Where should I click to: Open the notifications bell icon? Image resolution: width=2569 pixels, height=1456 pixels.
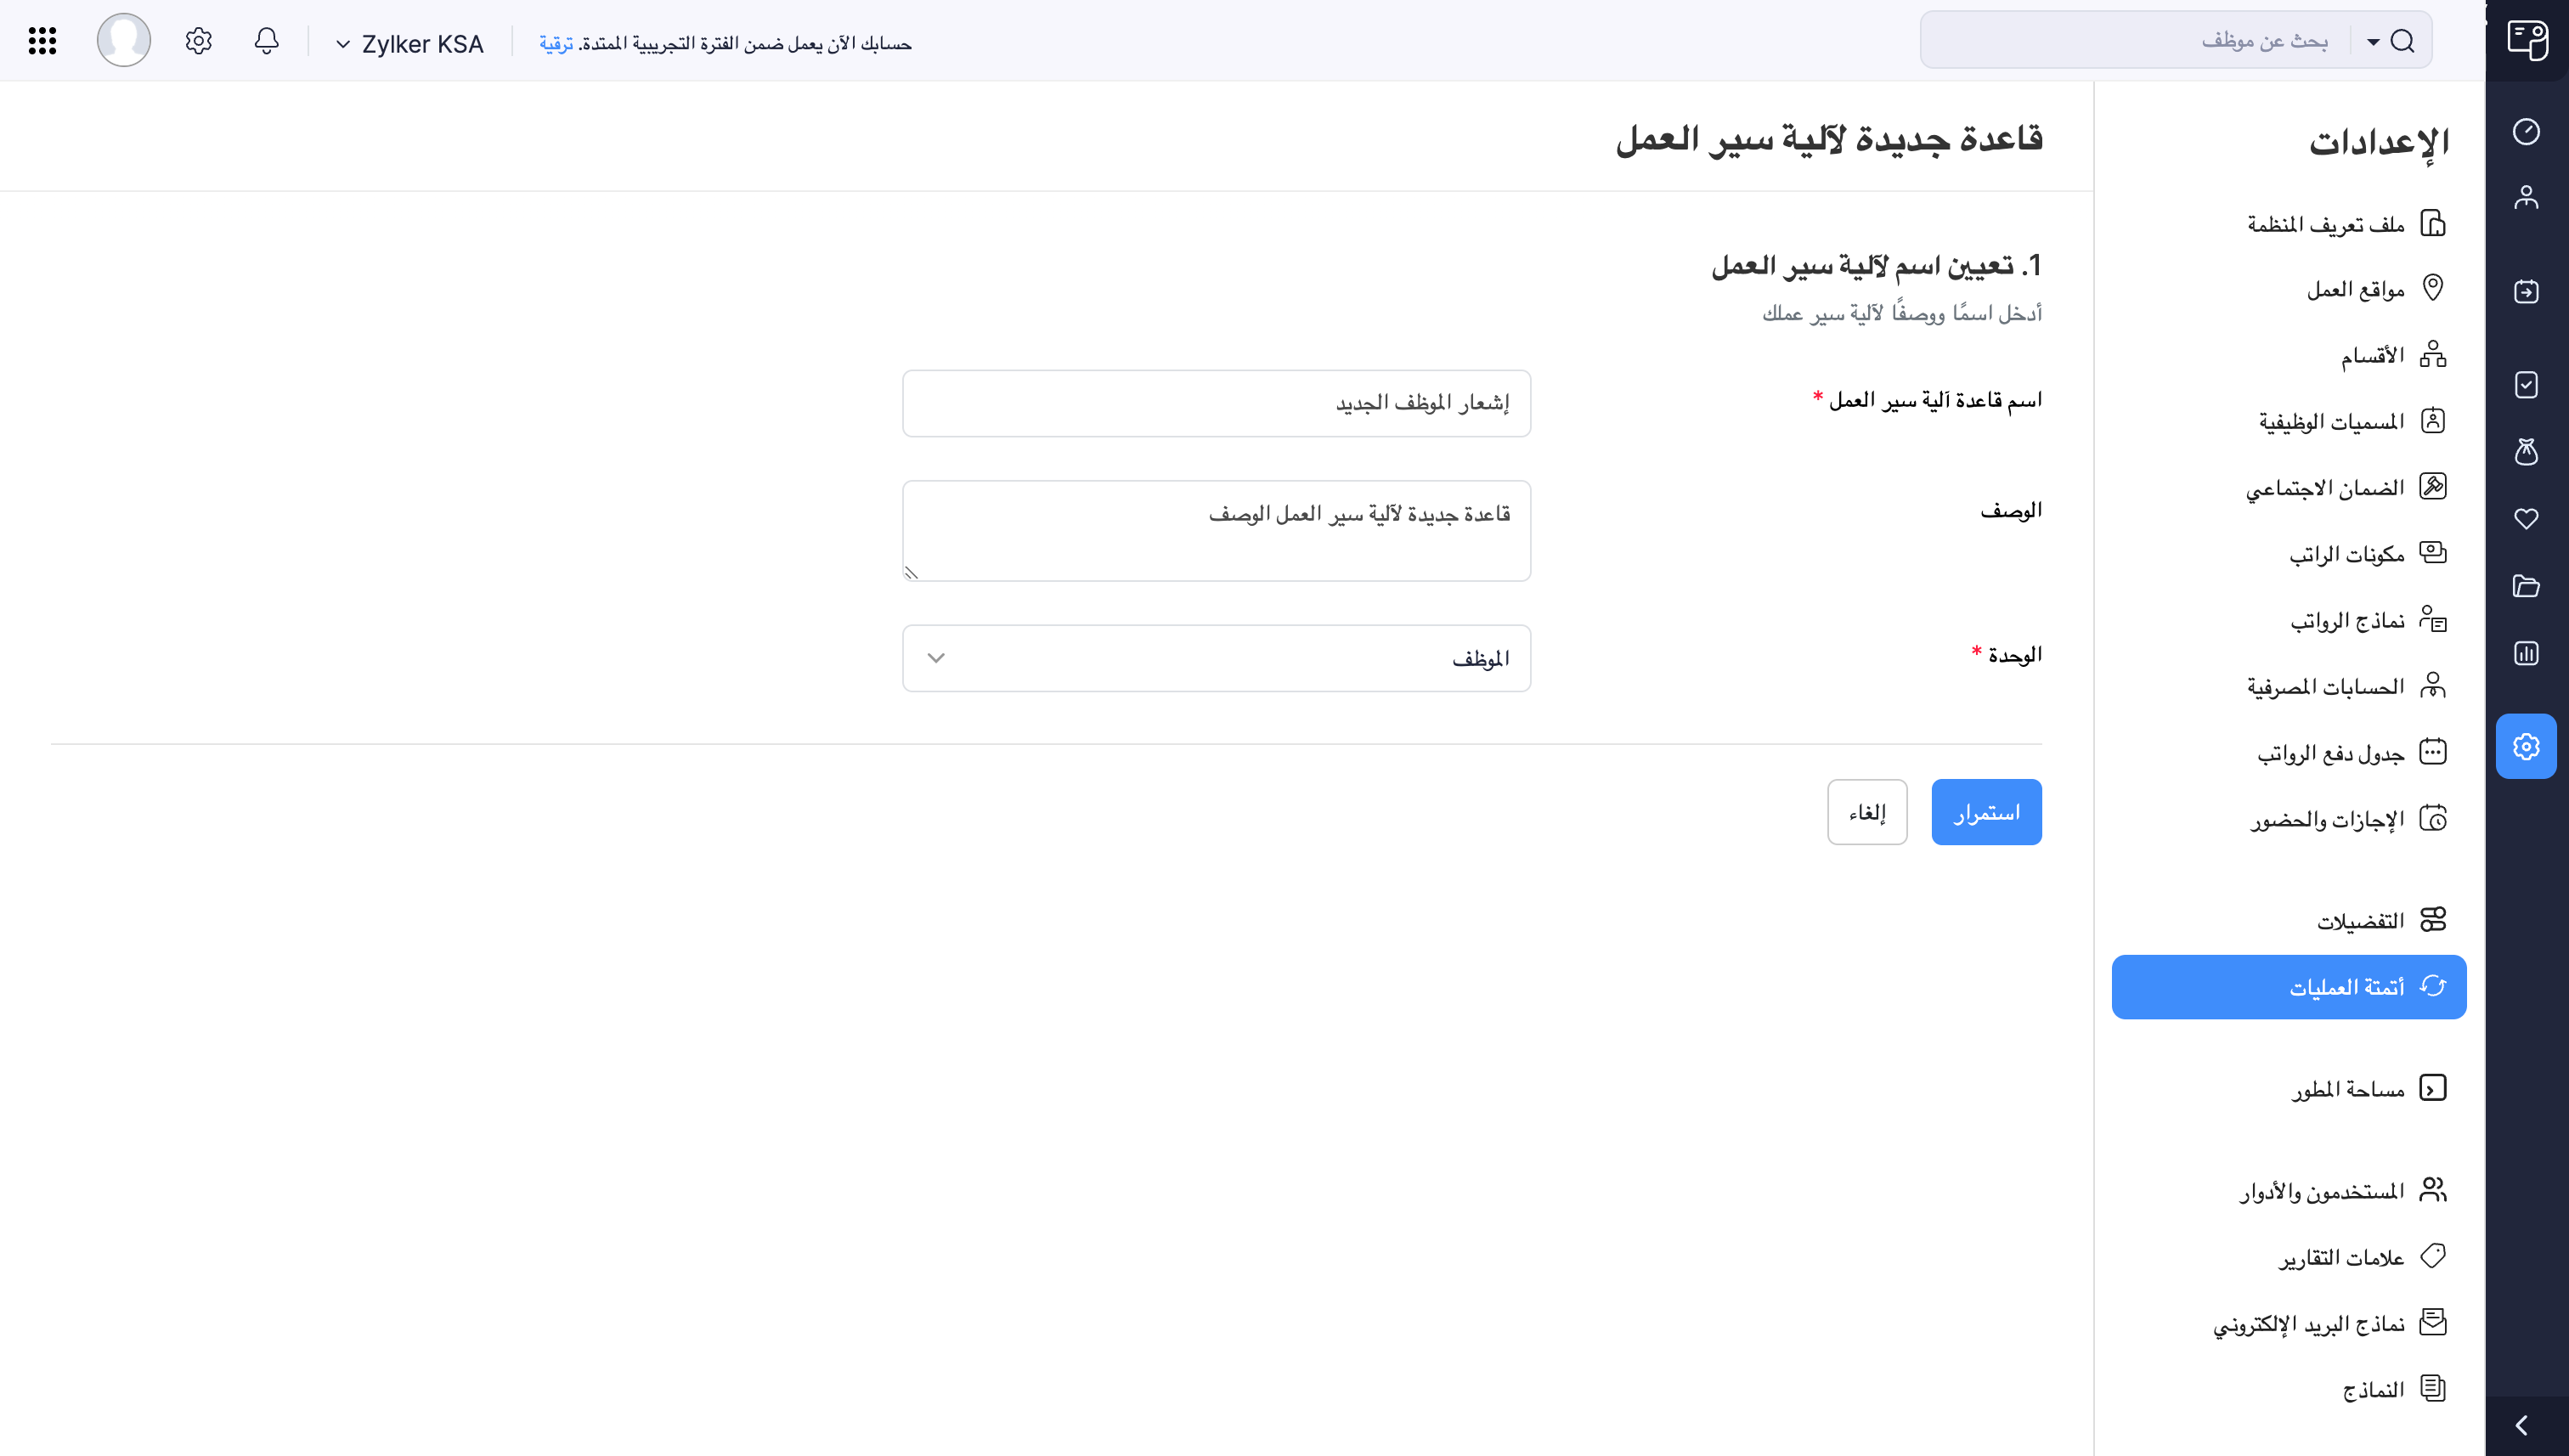266,41
